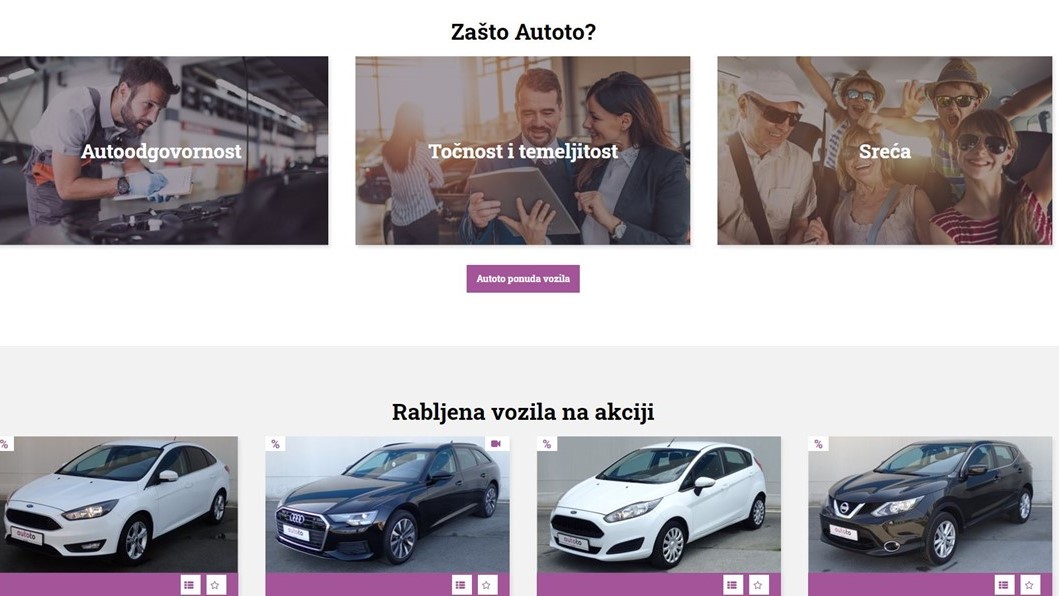
Task: Open the white Ford Fiesta photo
Action: click(659, 505)
